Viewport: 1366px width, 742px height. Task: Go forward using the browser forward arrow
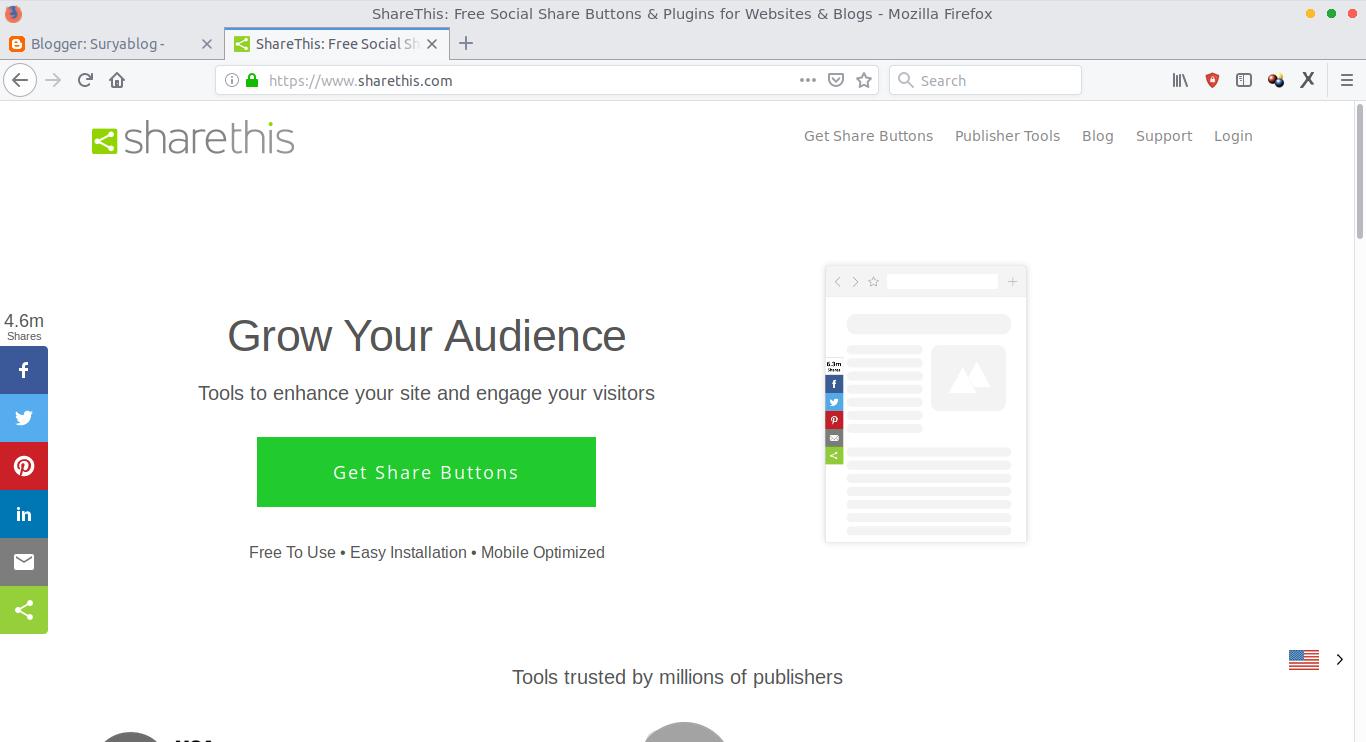coord(53,80)
